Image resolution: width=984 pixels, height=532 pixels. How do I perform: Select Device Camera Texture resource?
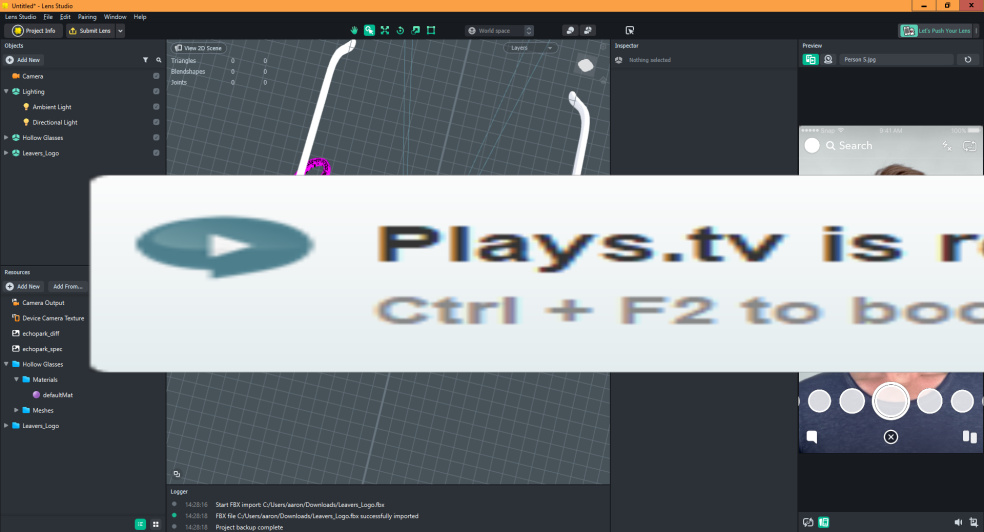click(x=53, y=318)
